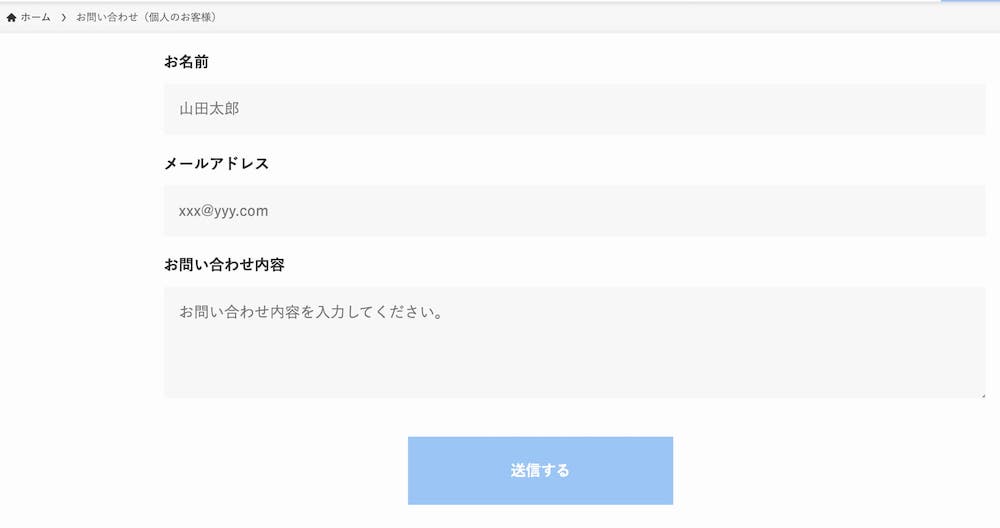Click the 送信する label text
The width and height of the screenshot is (1000, 528).
tap(540, 471)
